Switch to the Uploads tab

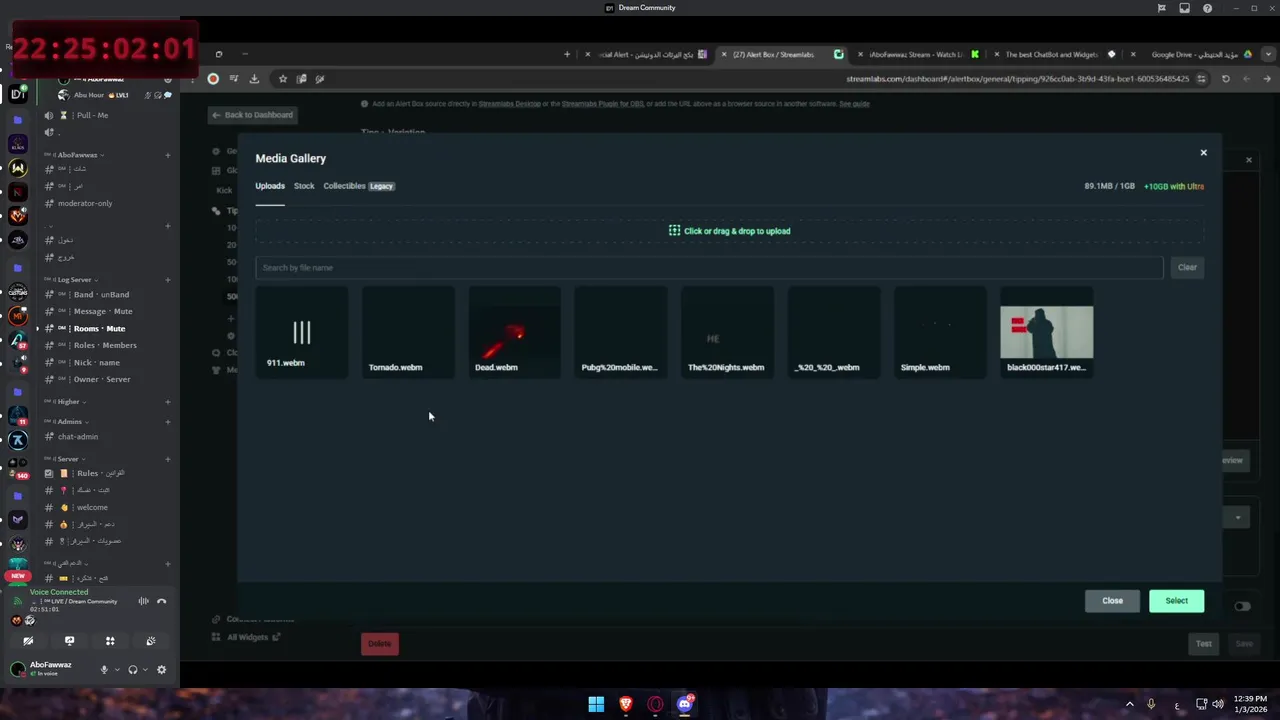[x=270, y=186]
